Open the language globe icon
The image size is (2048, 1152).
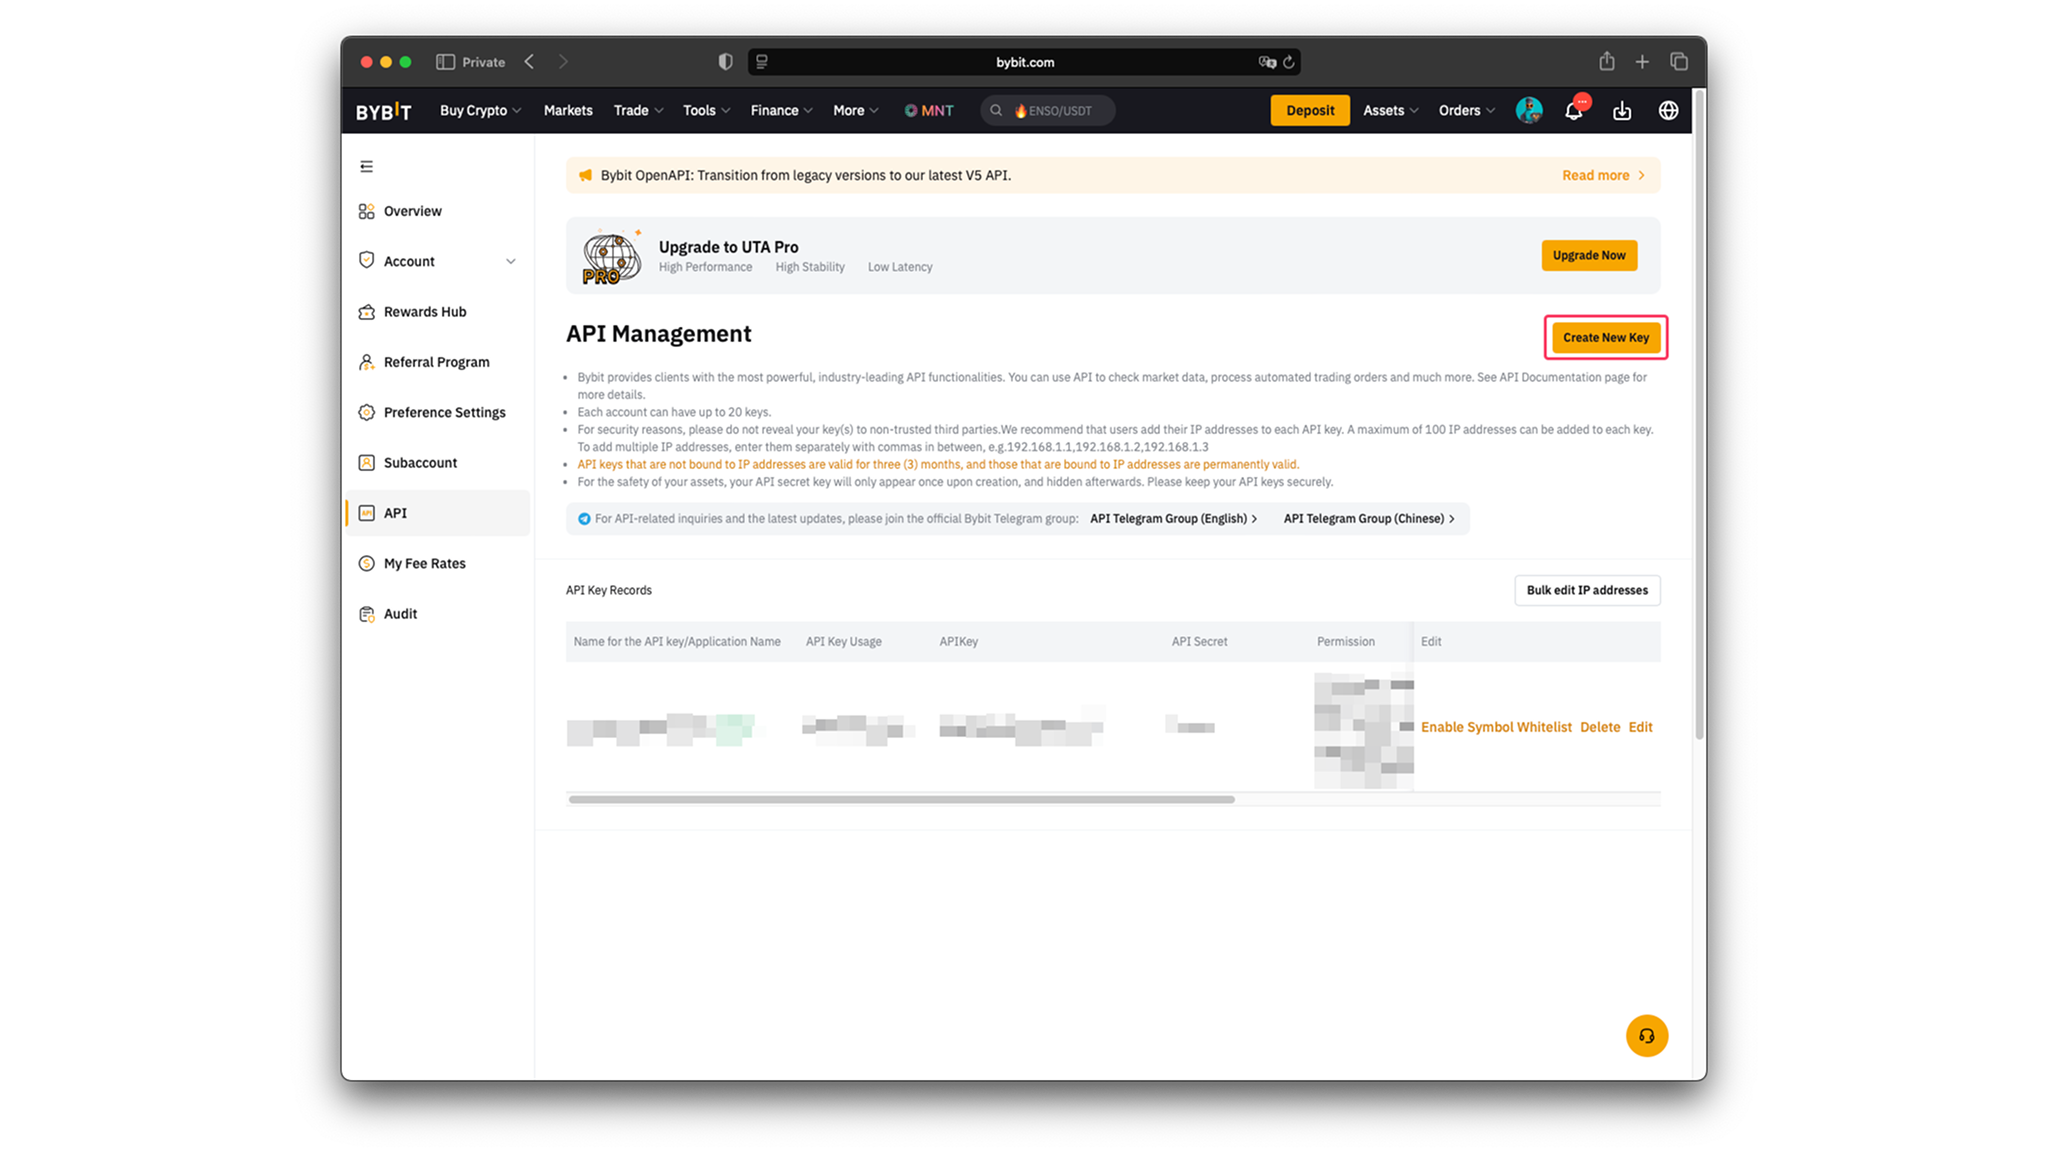coord(1668,110)
